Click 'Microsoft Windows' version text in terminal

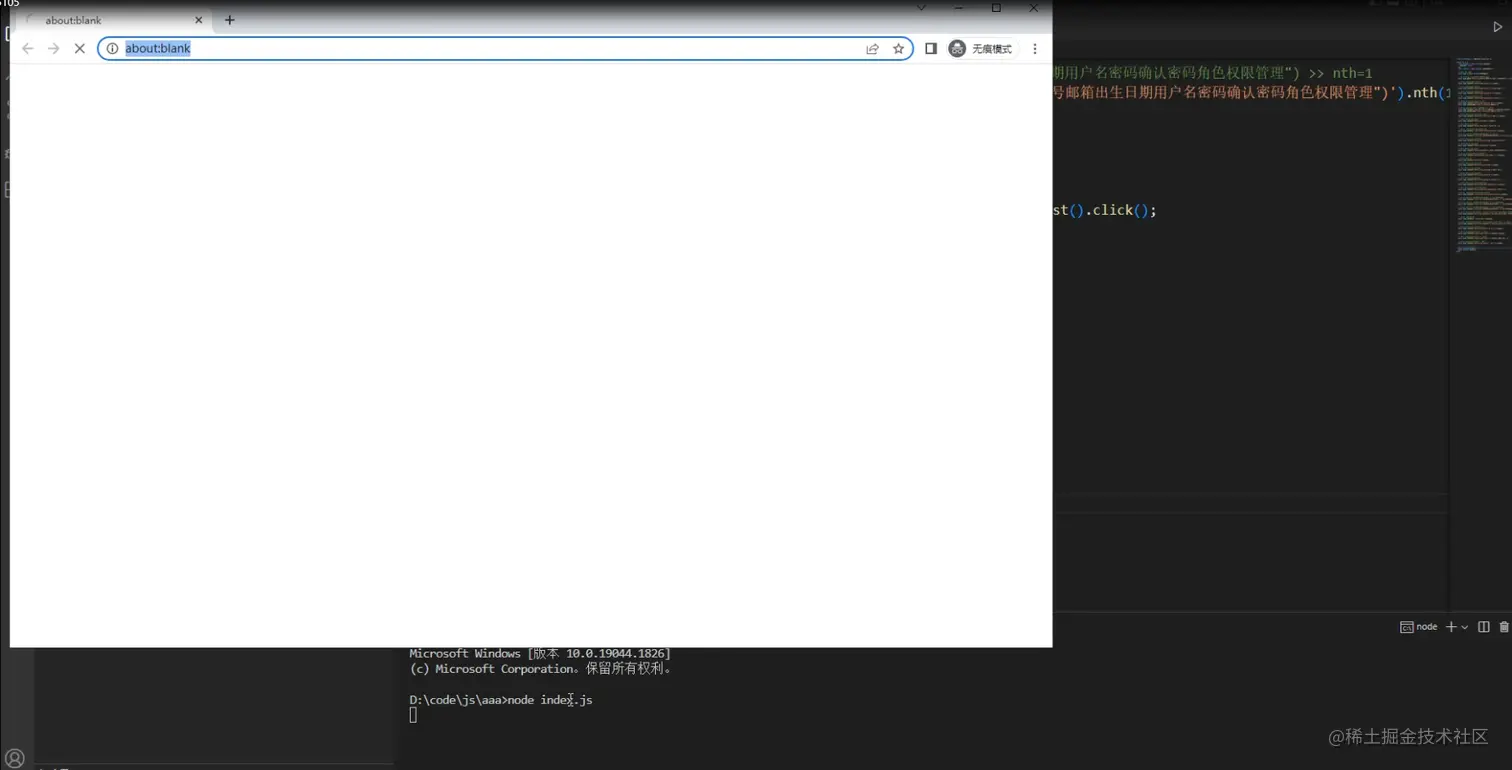[x=540, y=653]
